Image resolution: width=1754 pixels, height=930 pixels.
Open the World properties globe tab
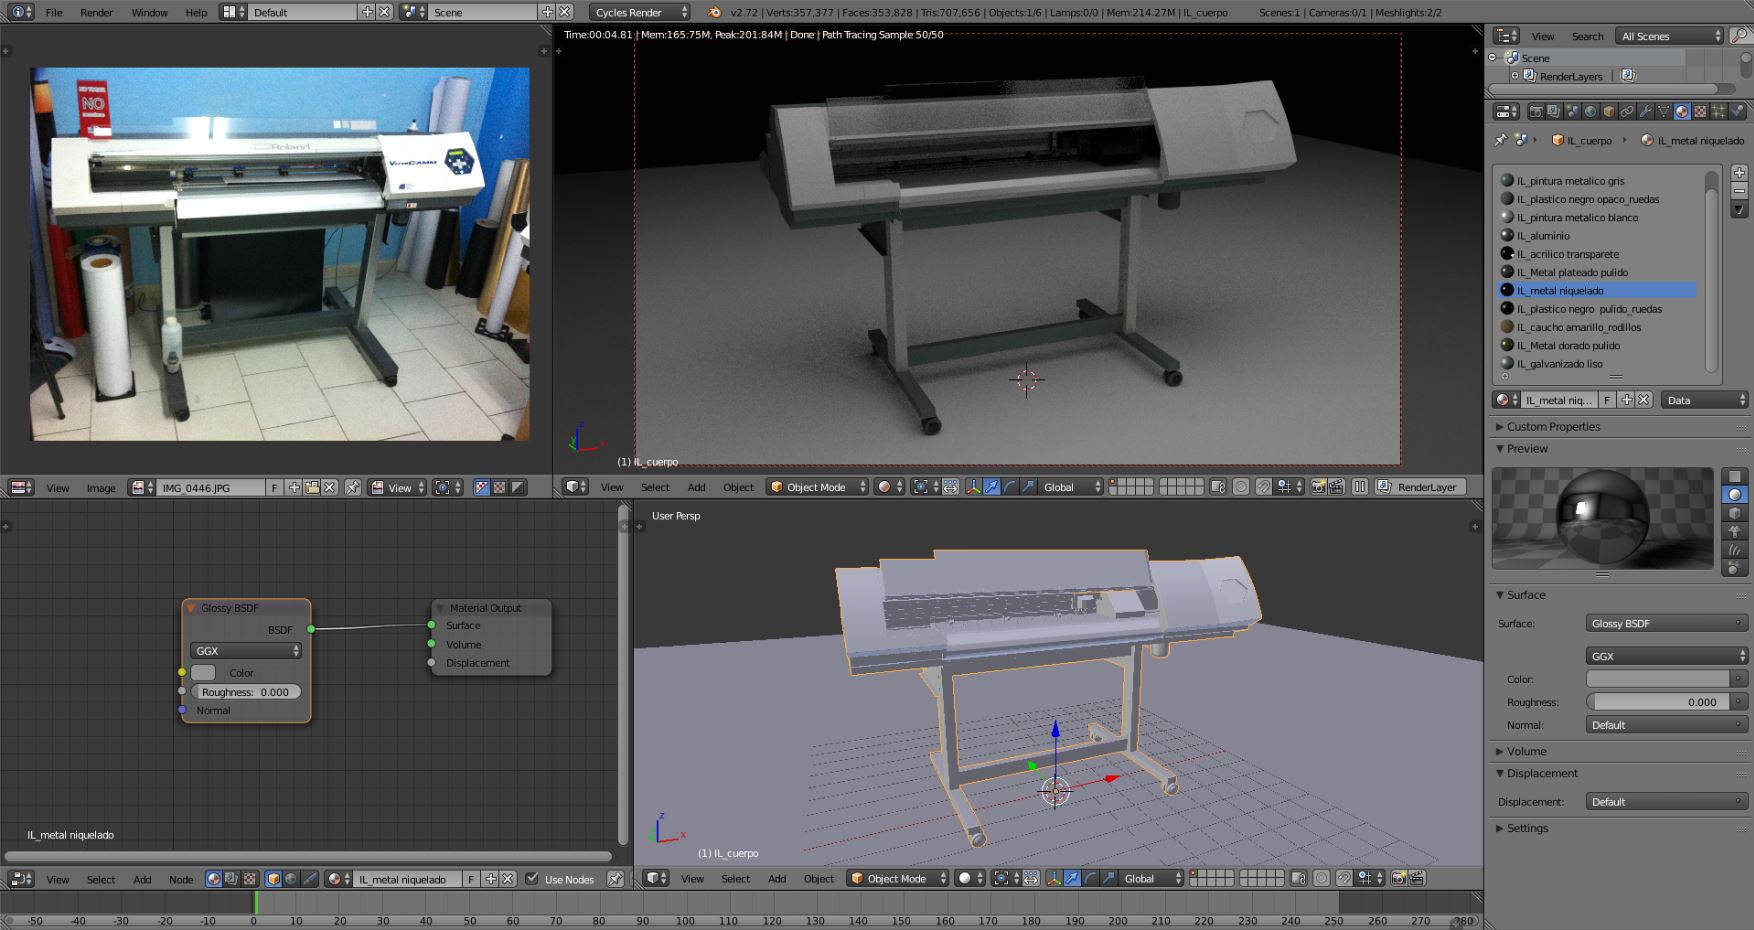click(x=1590, y=112)
